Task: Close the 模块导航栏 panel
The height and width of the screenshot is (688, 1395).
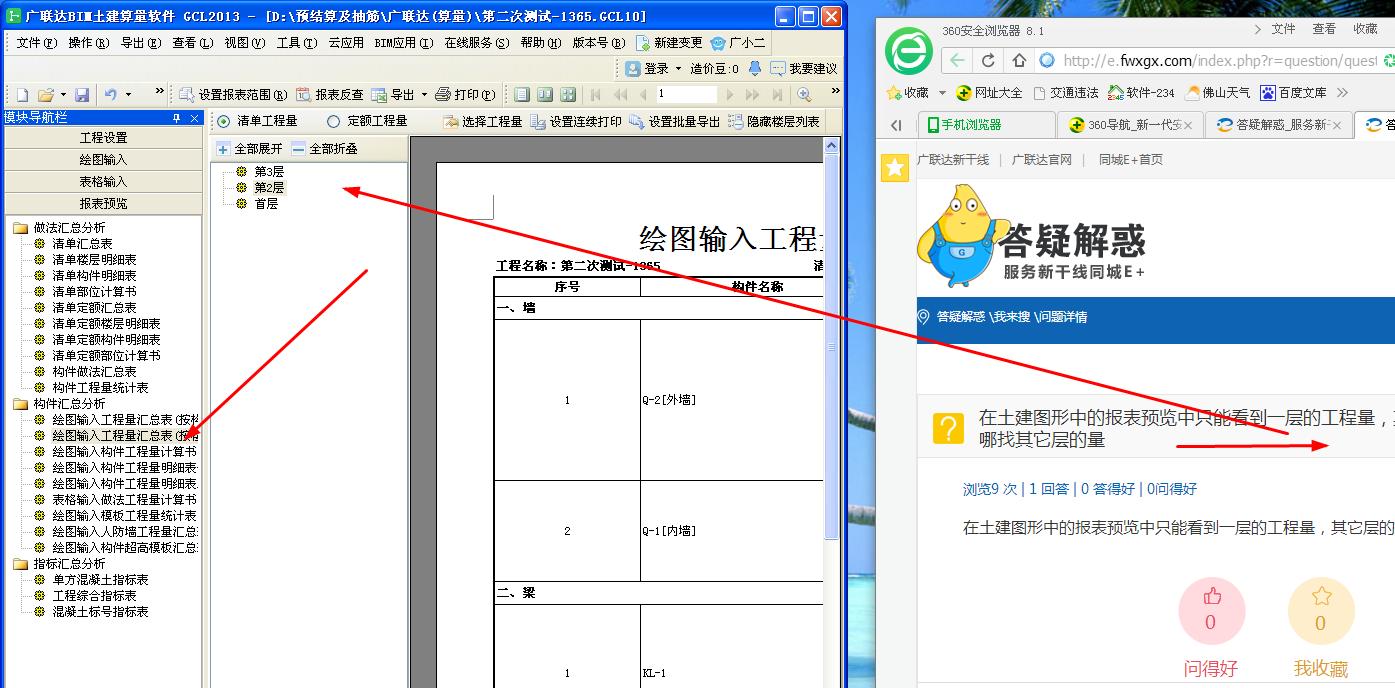Action: click(x=195, y=118)
